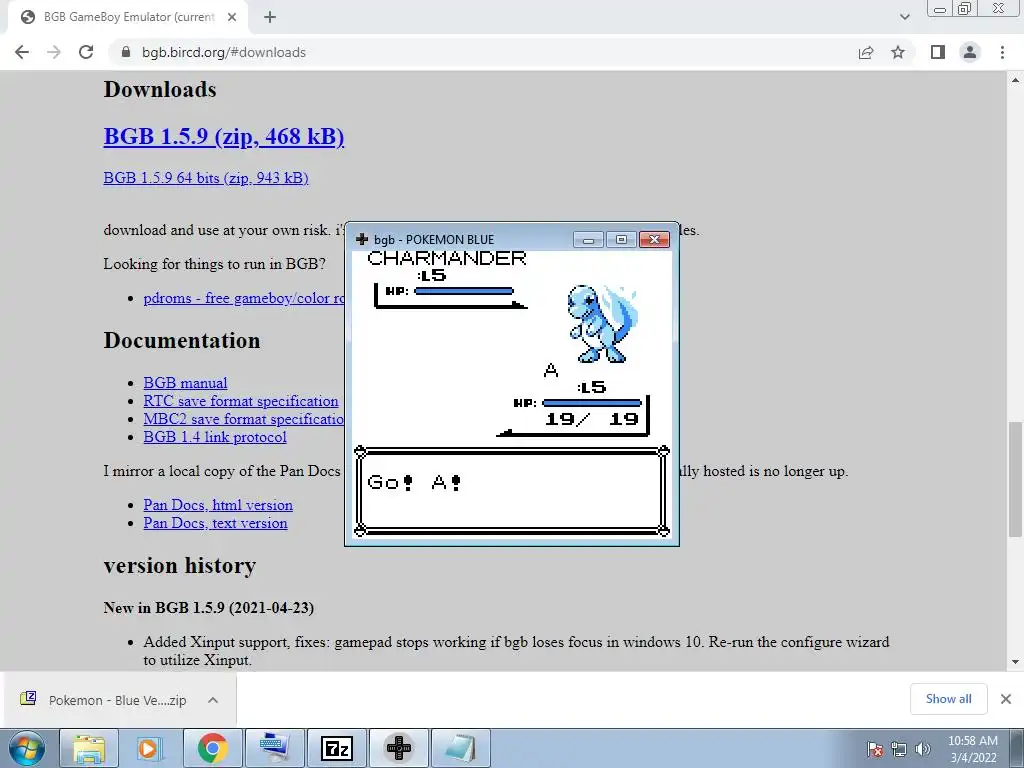Close the bgb POKEMON BLUE window
Image resolution: width=1024 pixels, height=768 pixels.
(x=654, y=240)
